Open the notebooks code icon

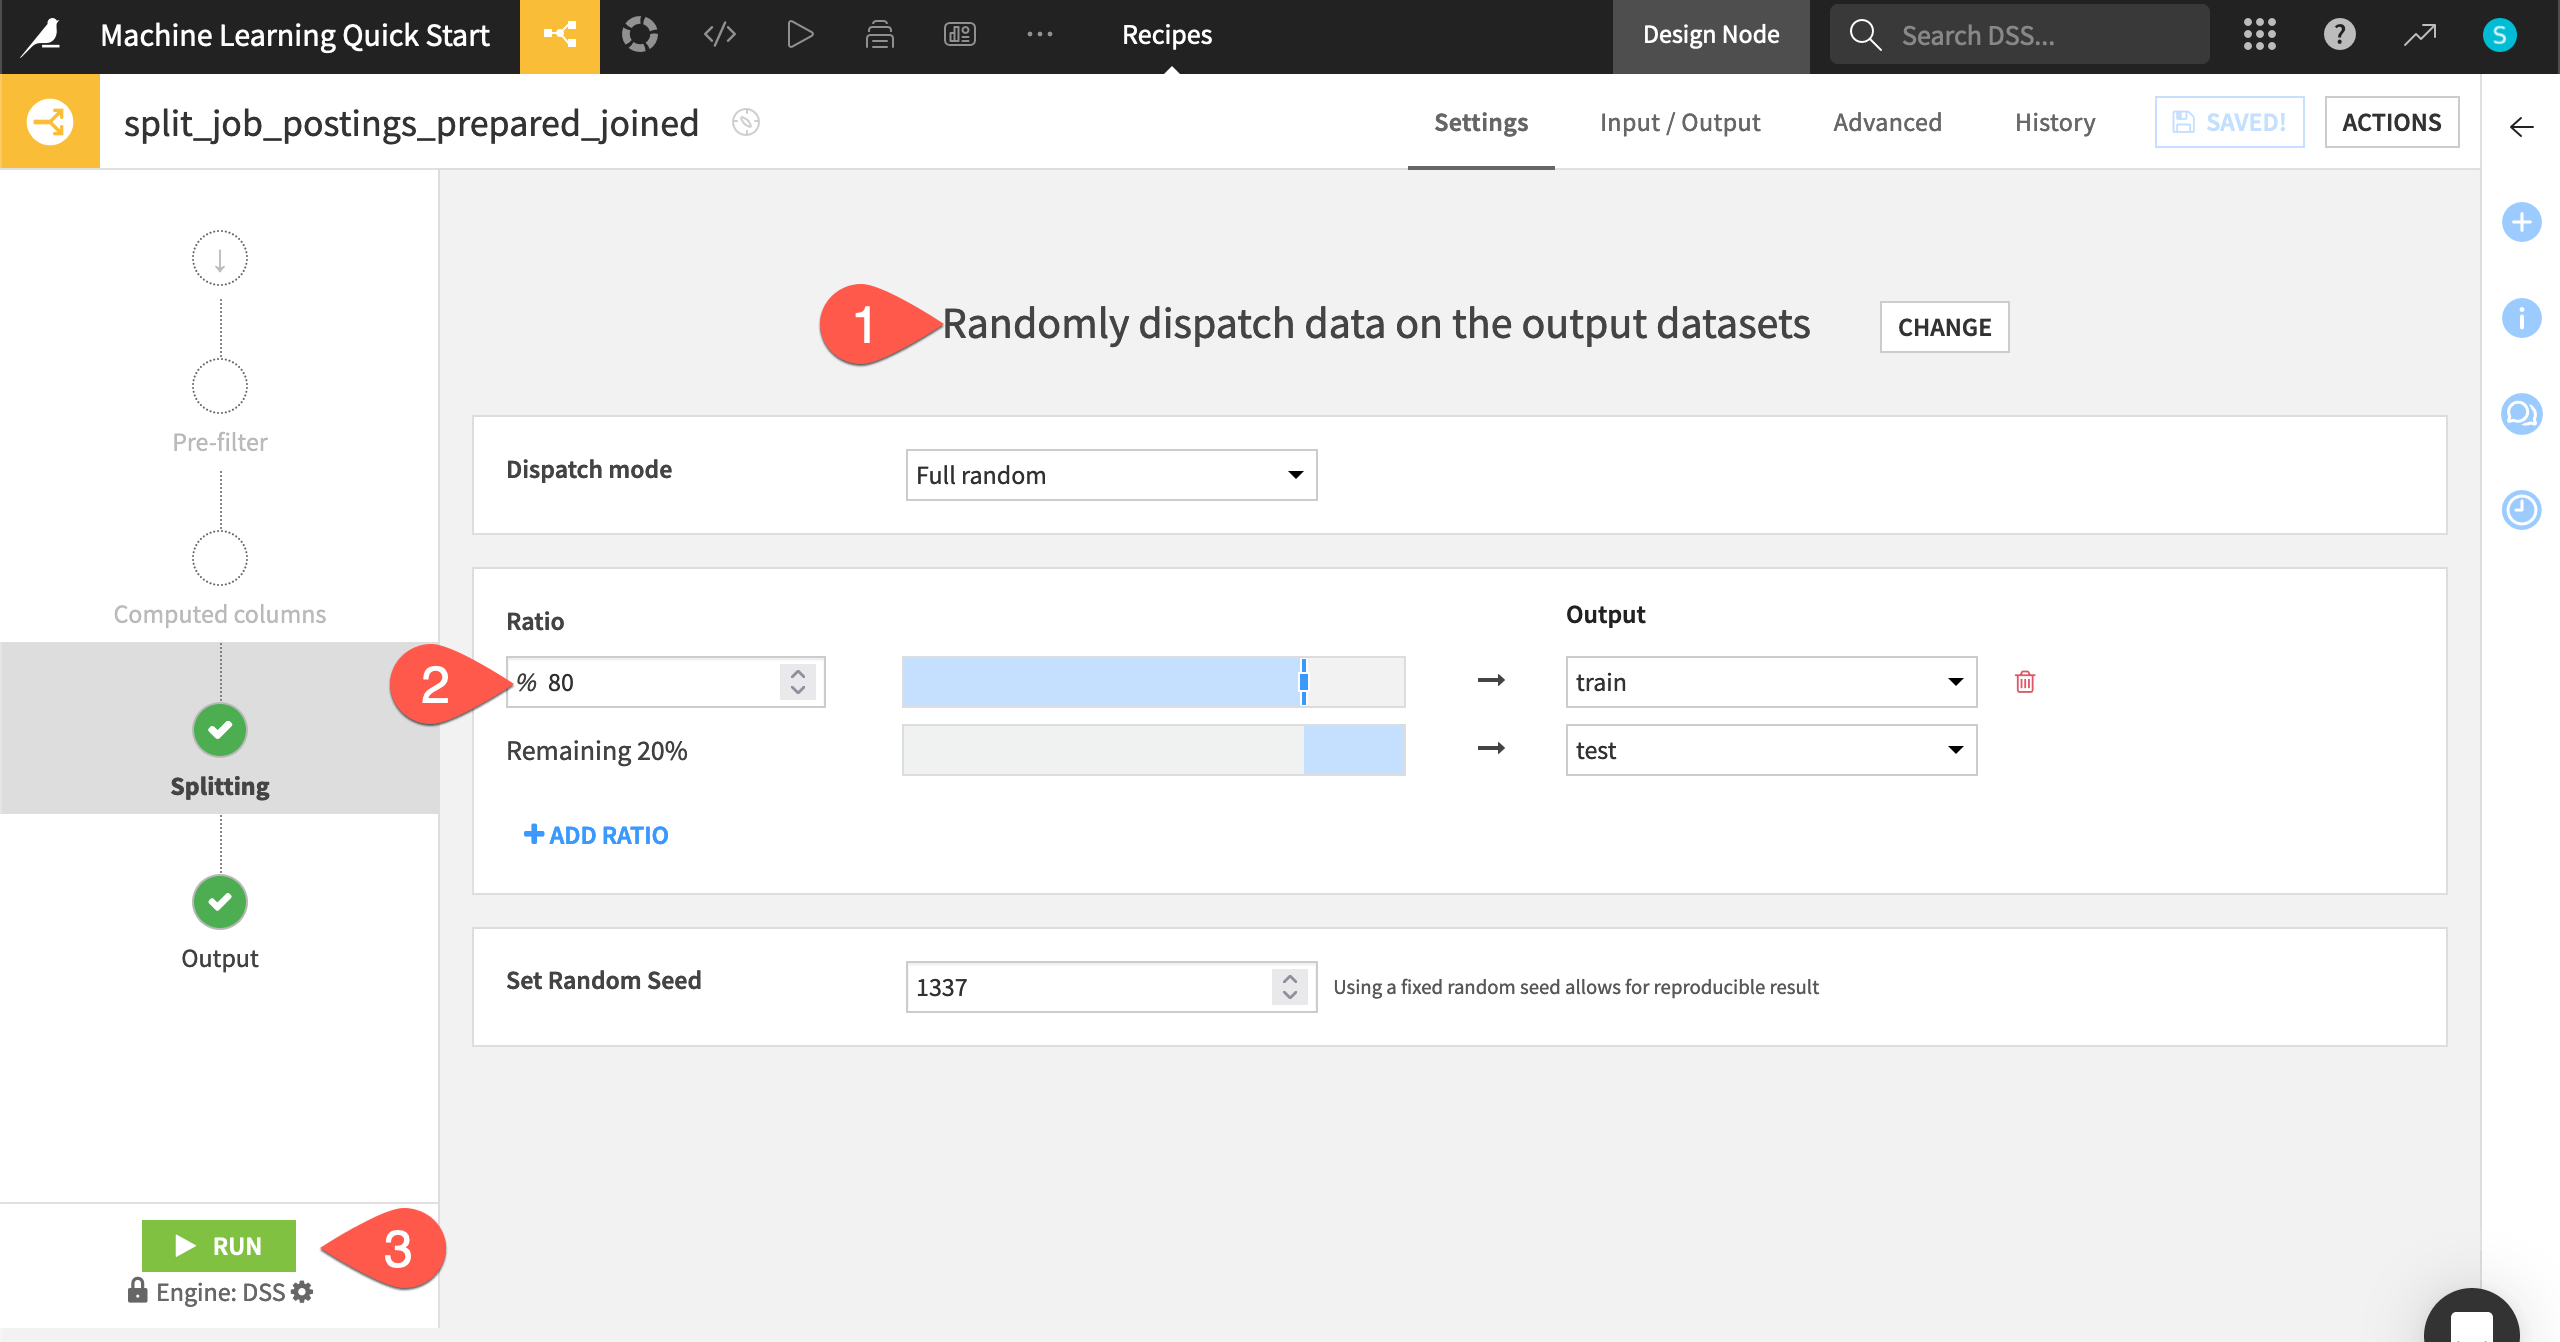click(718, 34)
